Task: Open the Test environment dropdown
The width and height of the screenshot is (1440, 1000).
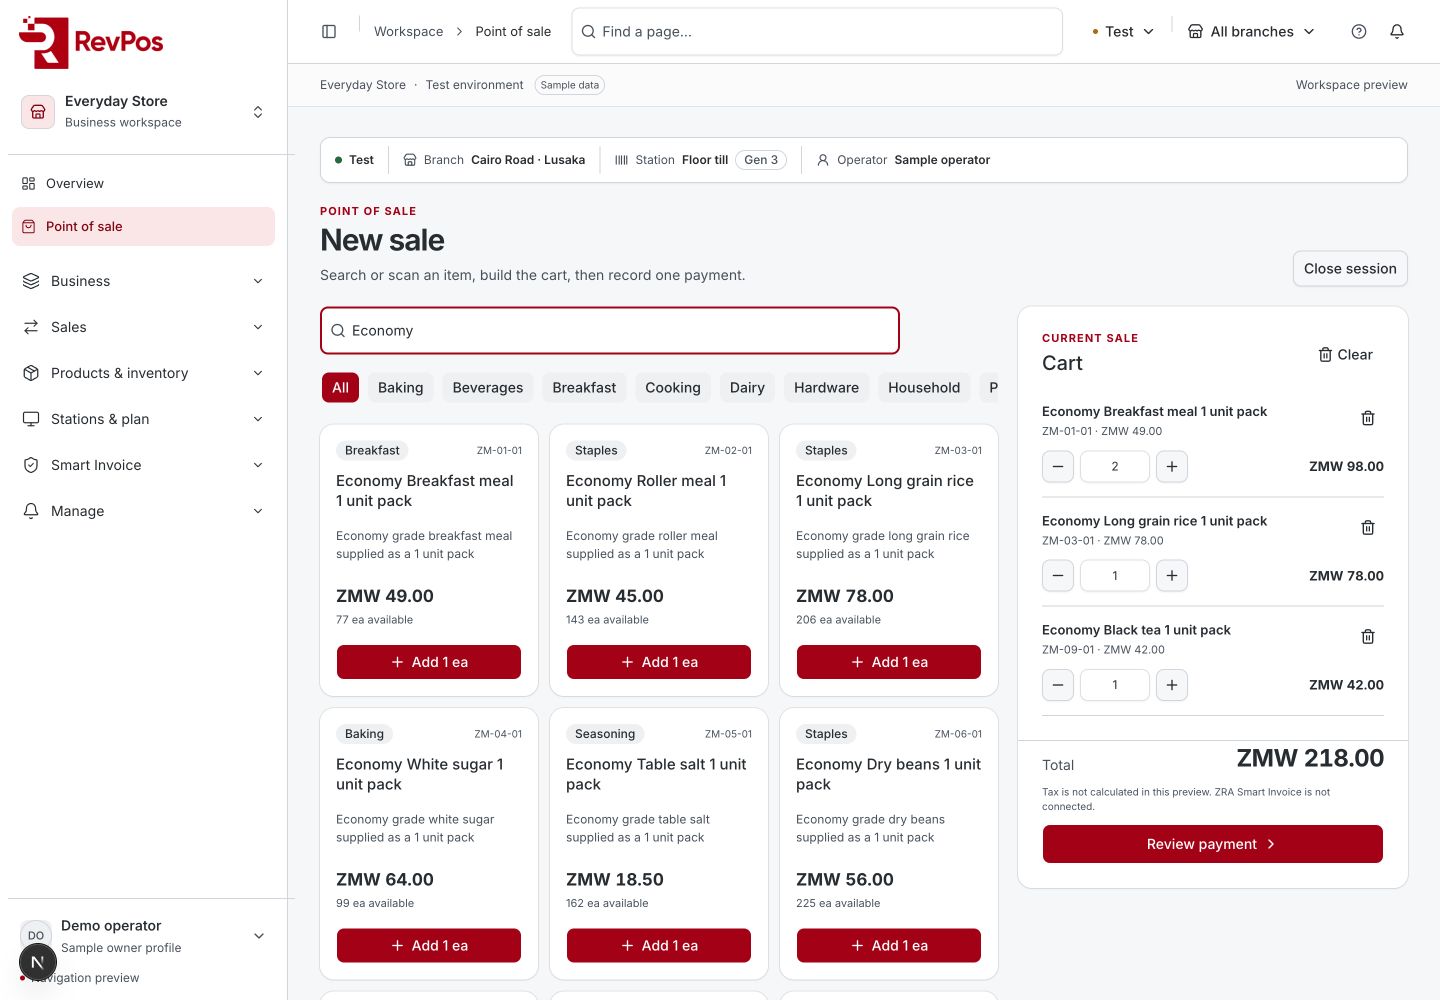Action: click(x=1124, y=32)
